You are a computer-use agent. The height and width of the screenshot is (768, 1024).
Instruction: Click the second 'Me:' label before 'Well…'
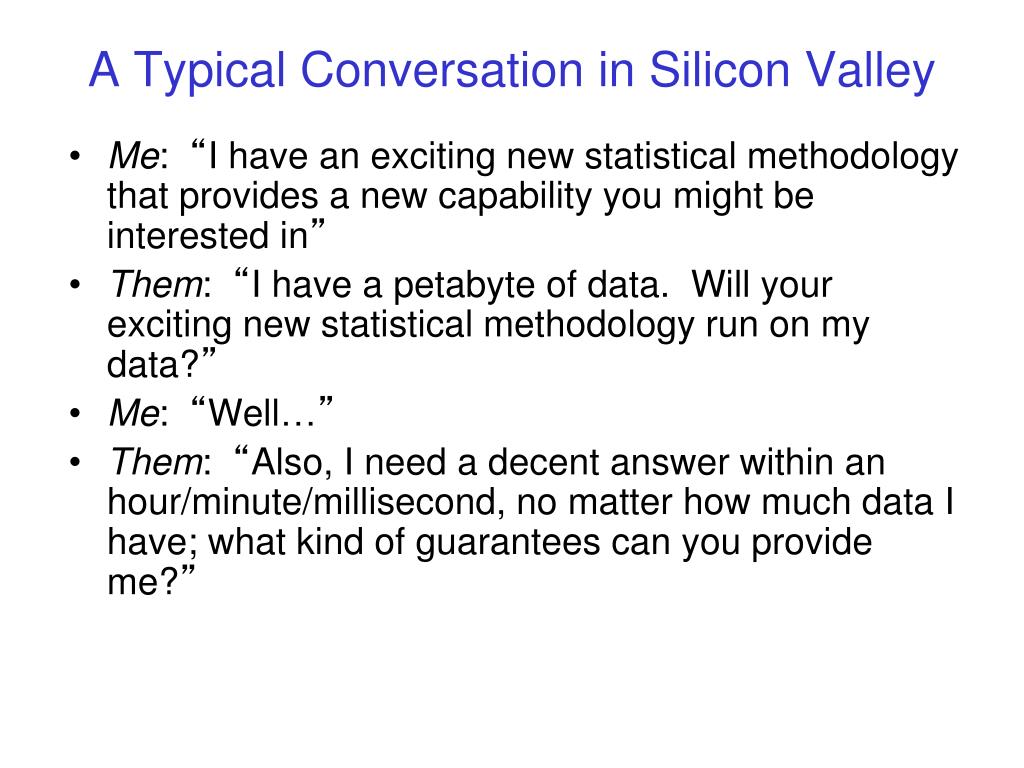[x=138, y=413]
